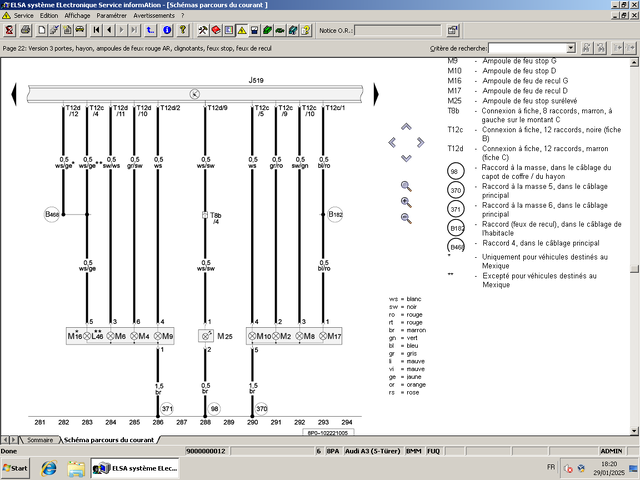The width and height of the screenshot is (640, 480).
Task: Expand the Critère de recherche dropdown
Action: click(570, 48)
